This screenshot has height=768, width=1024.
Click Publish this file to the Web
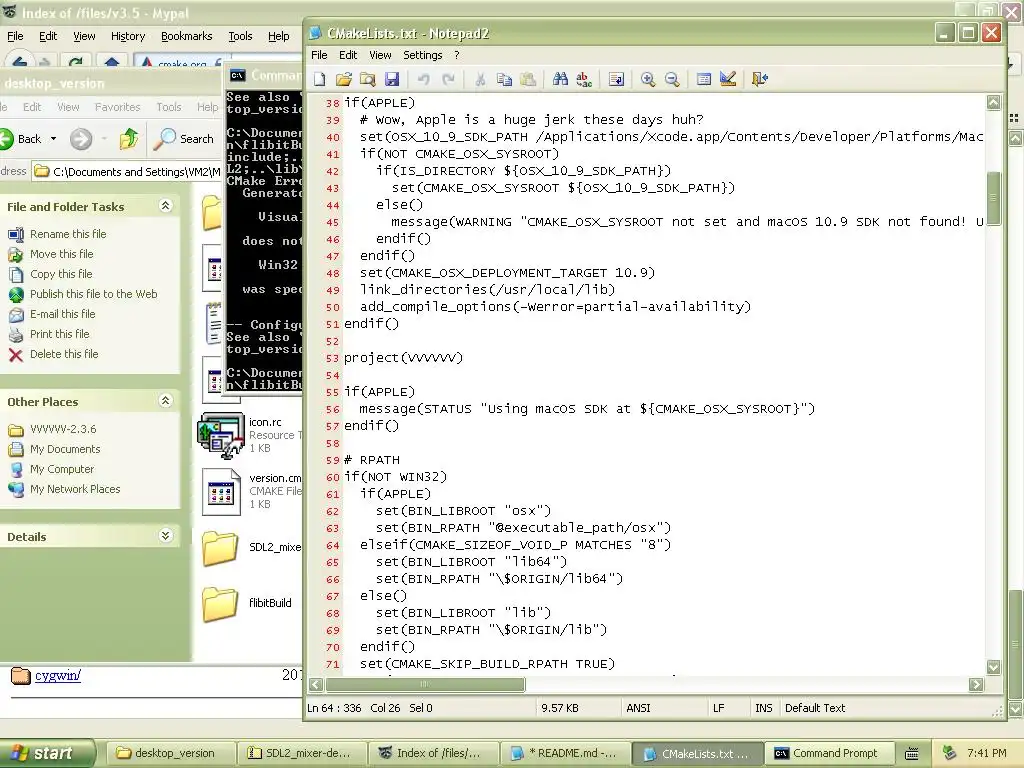(93, 294)
